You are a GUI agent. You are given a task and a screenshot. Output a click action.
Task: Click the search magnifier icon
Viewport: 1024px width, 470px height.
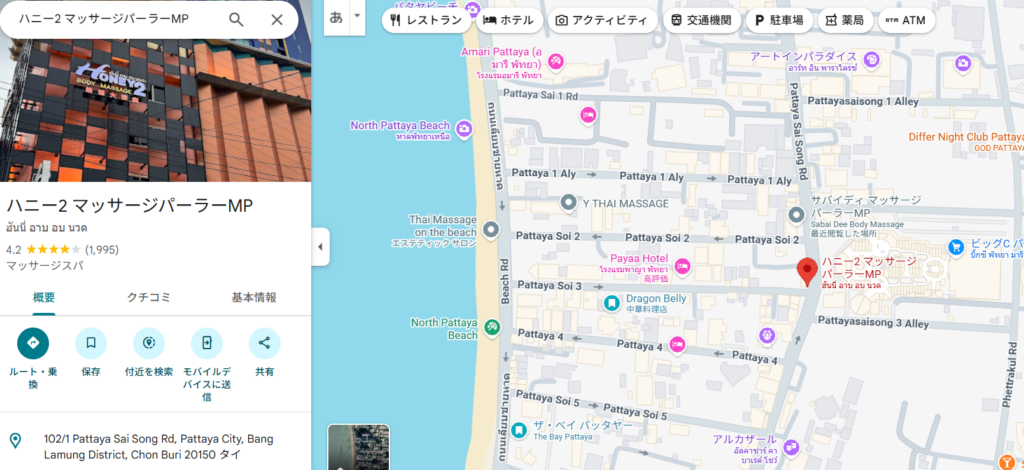click(236, 19)
